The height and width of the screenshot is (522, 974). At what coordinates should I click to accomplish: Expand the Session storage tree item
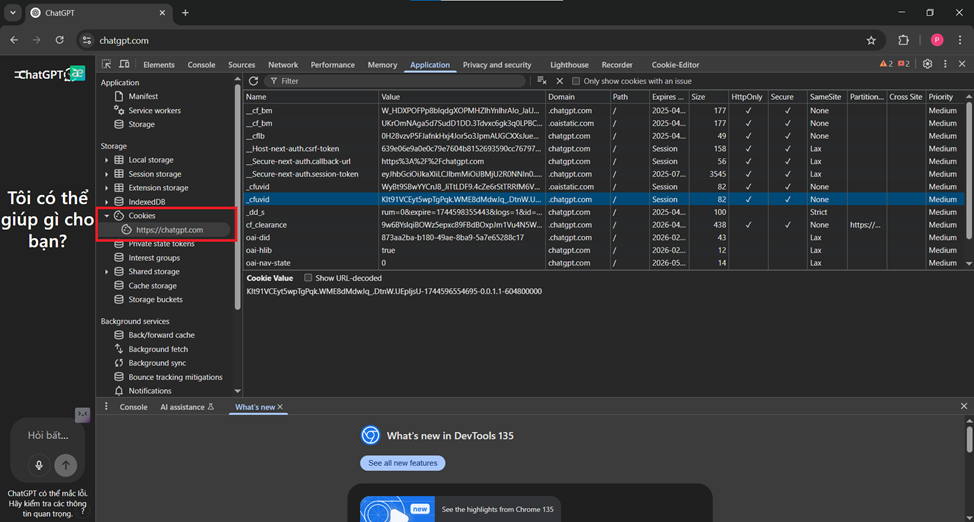coord(106,174)
